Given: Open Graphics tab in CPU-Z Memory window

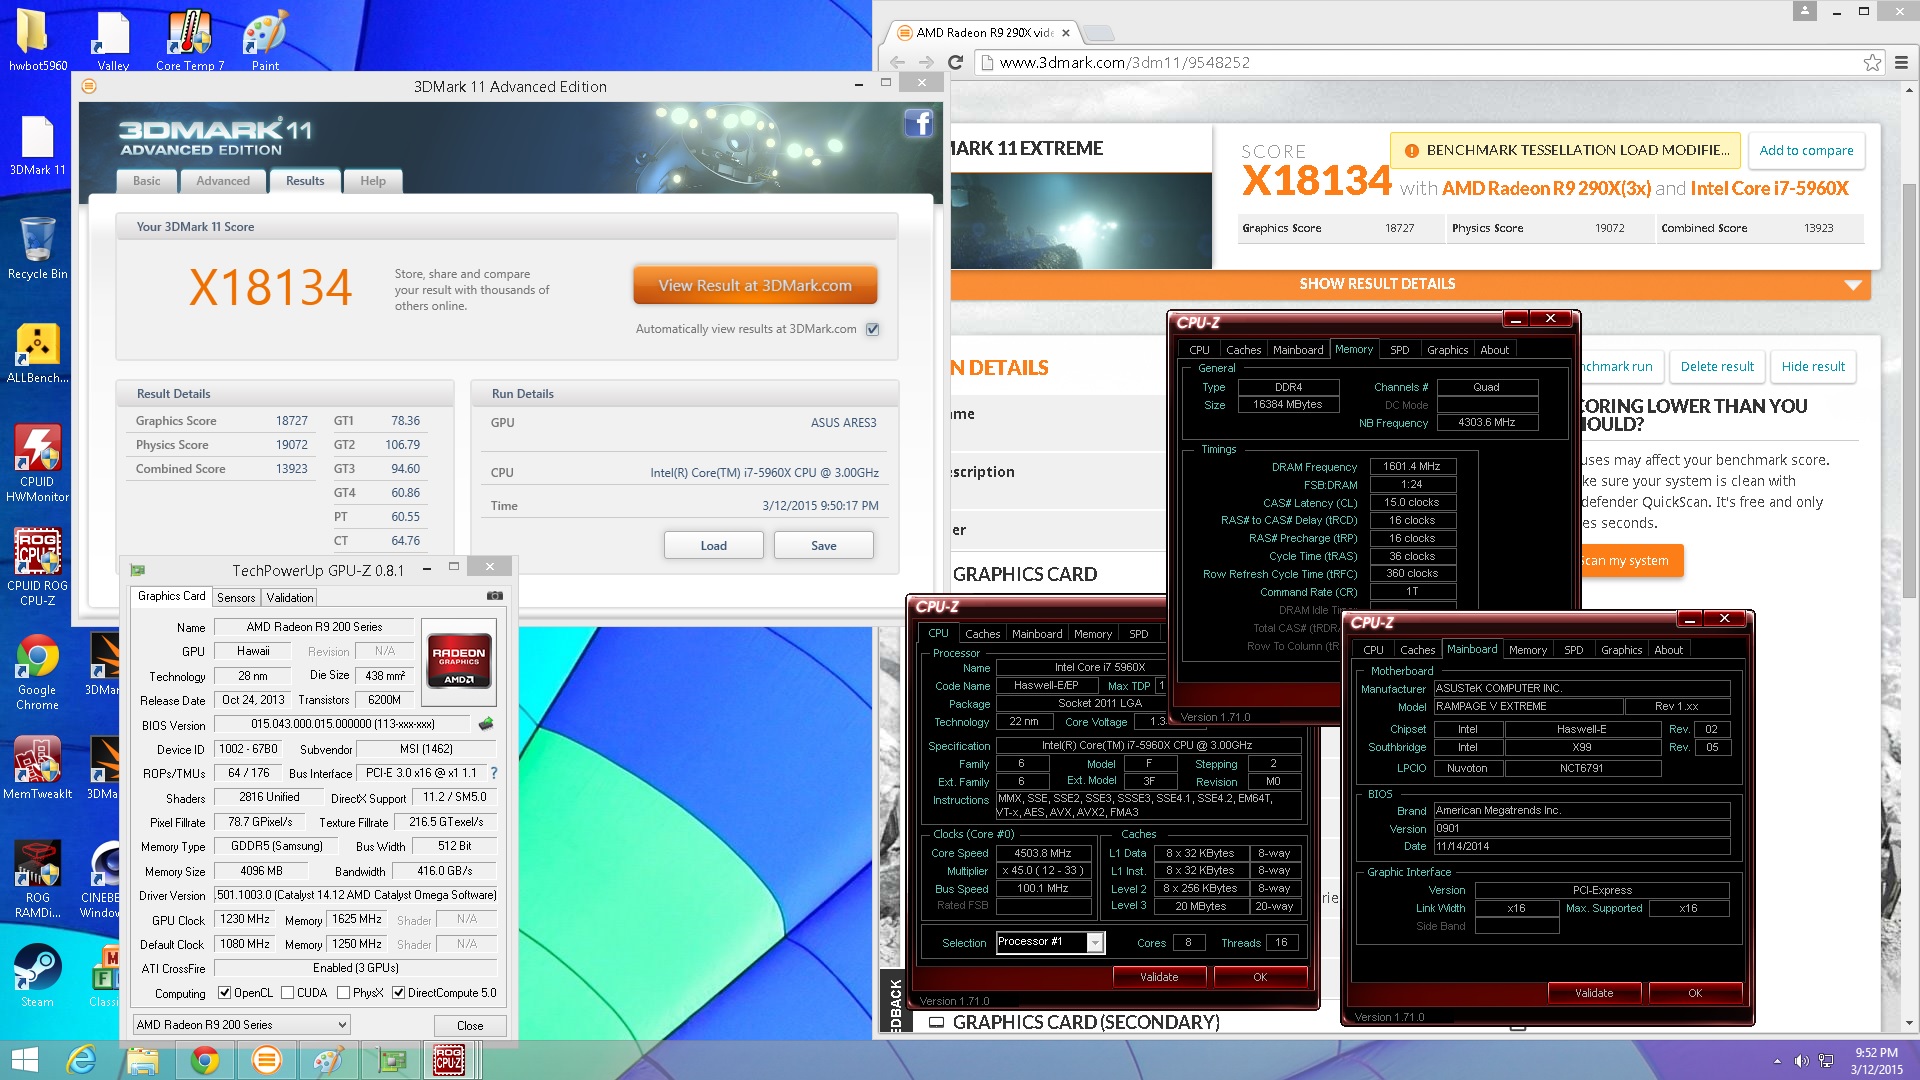Looking at the screenshot, I should click(1447, 350).
